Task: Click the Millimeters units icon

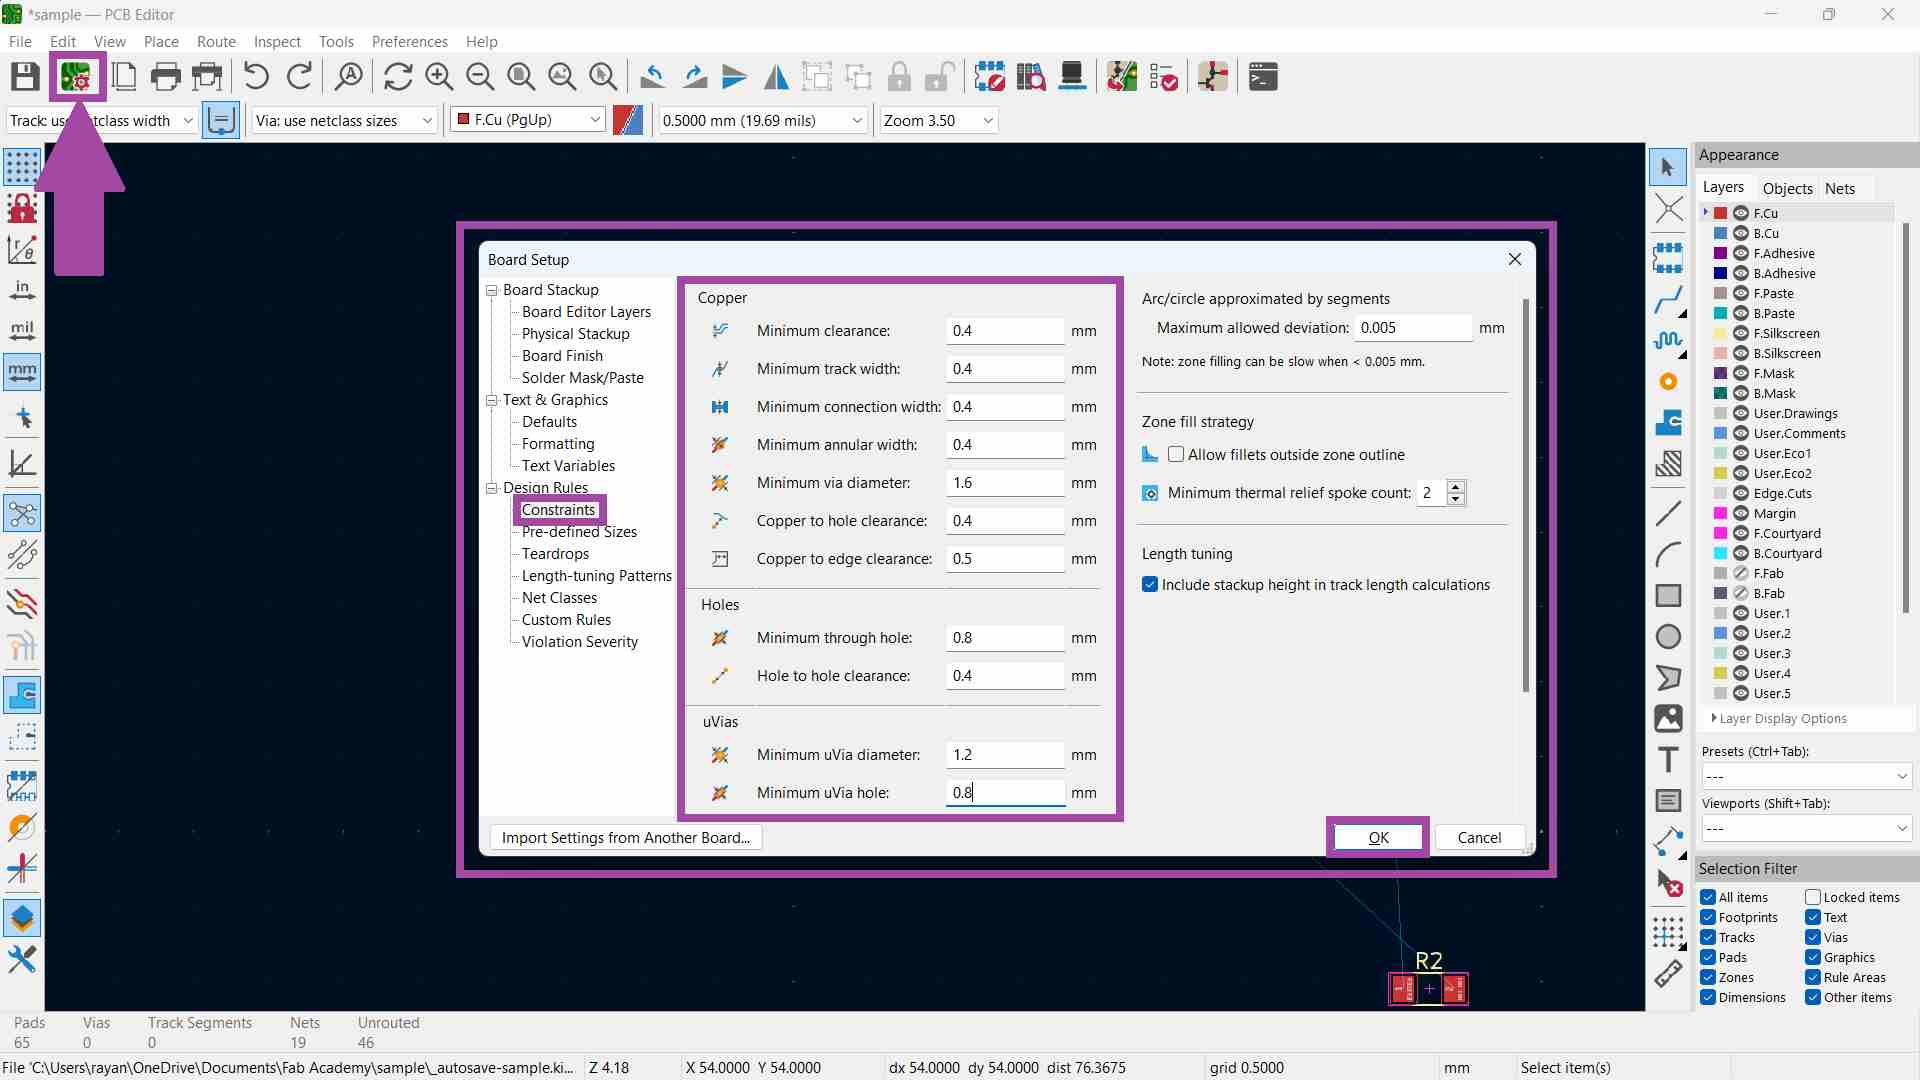Action: [22, 372]
